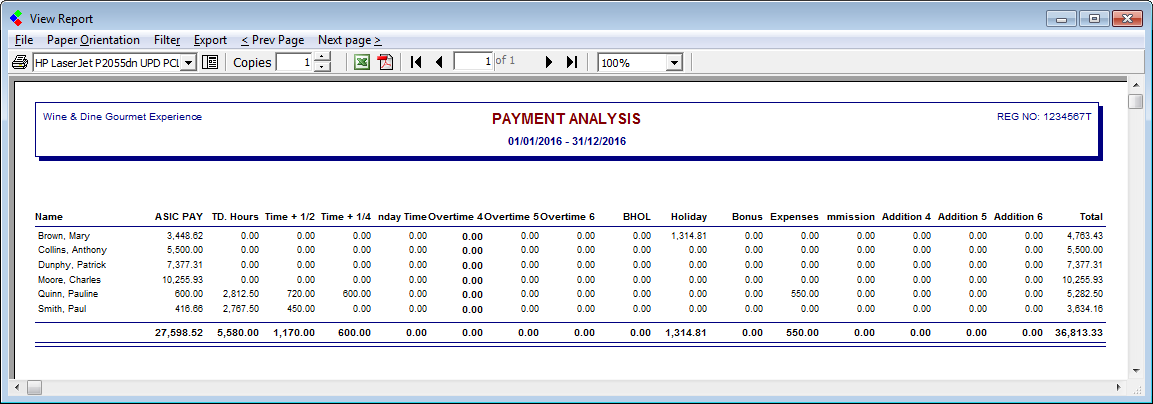1153x404 pixels.
Task: Open printer properties icon beside printer list
Action: click(x=210, y=63)
